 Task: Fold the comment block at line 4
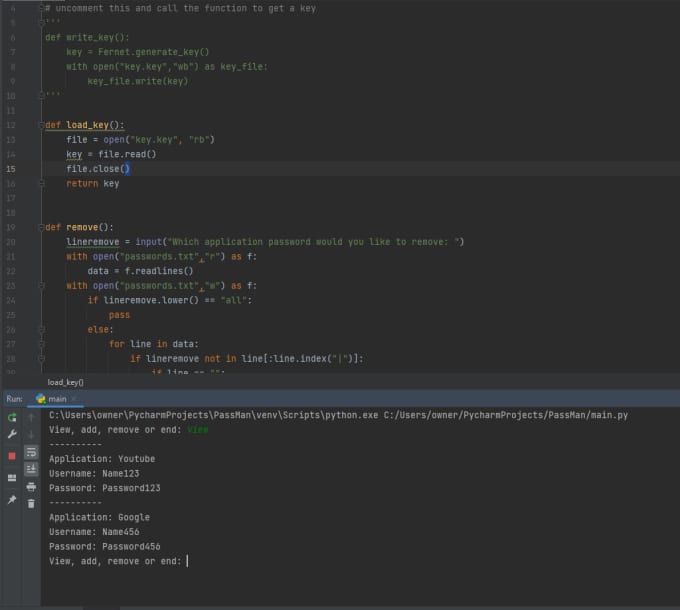tap(42, 8)
